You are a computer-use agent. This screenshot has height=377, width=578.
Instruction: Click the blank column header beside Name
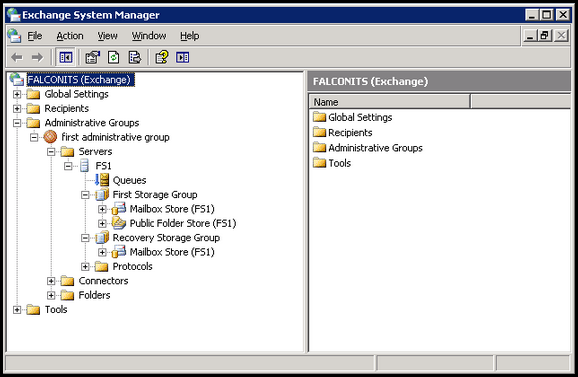(x=521, y=101)
